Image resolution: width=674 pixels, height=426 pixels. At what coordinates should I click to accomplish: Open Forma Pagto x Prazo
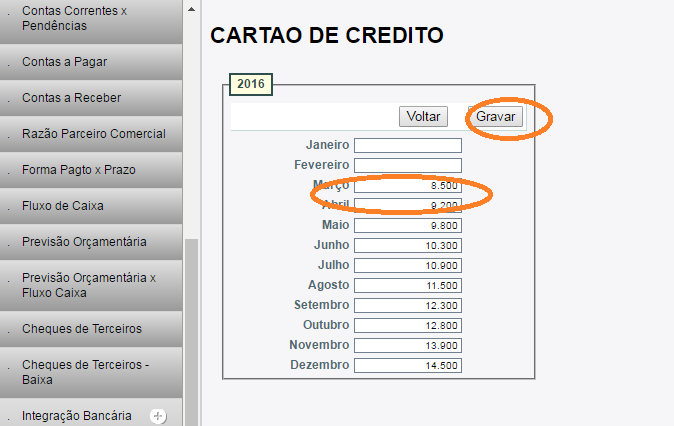pyautogui.click(x=78, y=170)
